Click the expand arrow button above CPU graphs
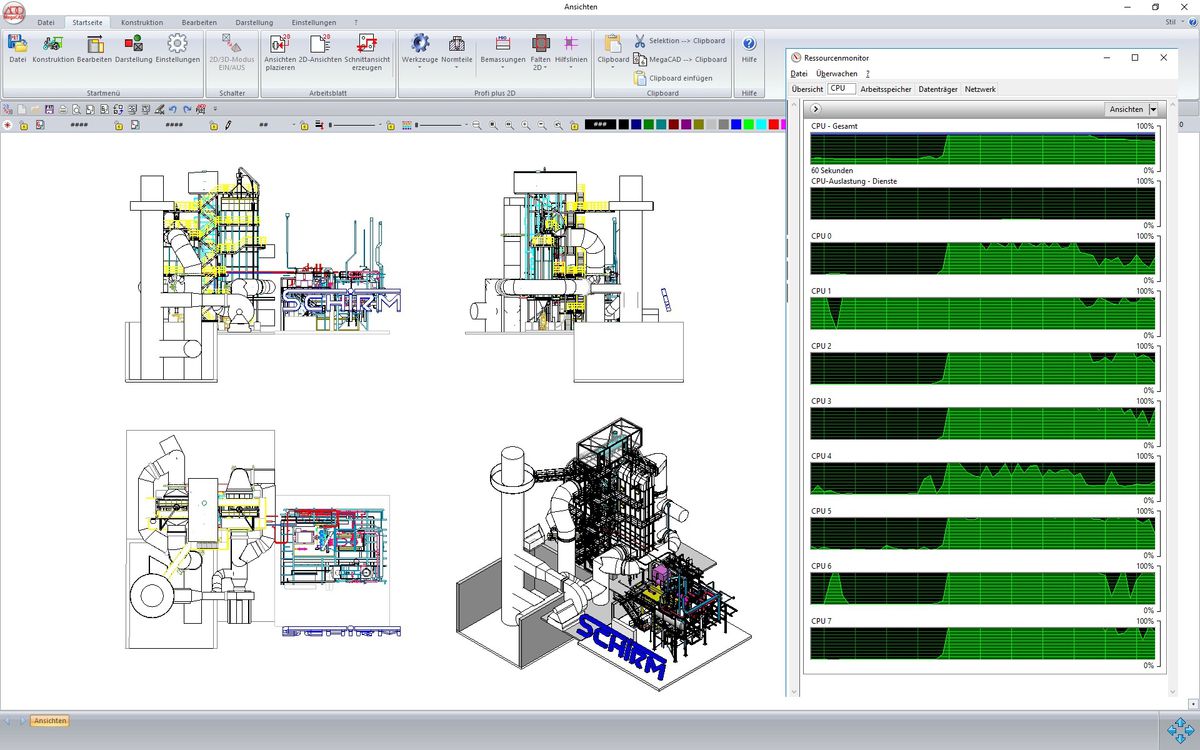 (816, 109)
